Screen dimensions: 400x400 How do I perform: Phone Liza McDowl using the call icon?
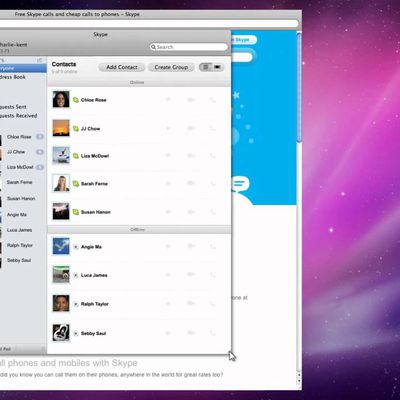pos(213,156)
